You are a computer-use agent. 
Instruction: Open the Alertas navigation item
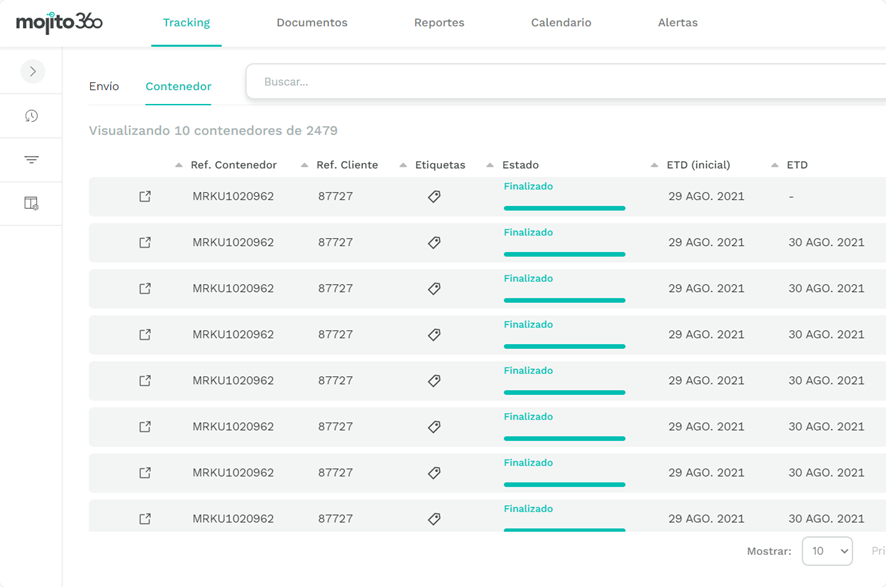[678, 23]
